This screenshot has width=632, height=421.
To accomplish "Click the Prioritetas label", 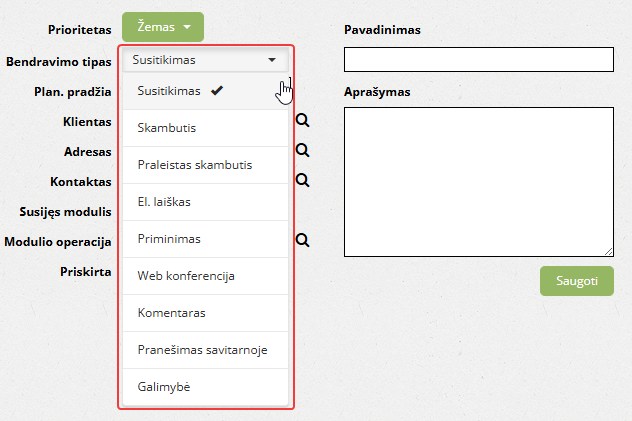I will (x=80, y=30).
